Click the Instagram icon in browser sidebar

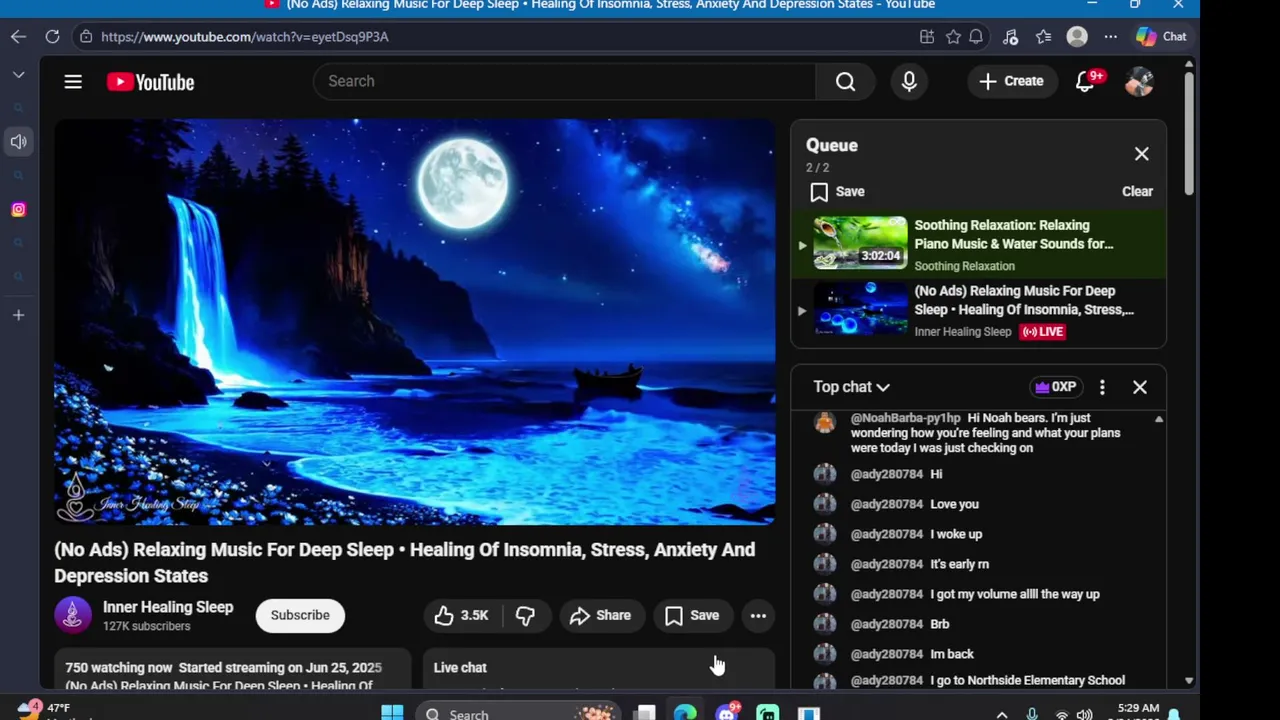coord(18,209)
